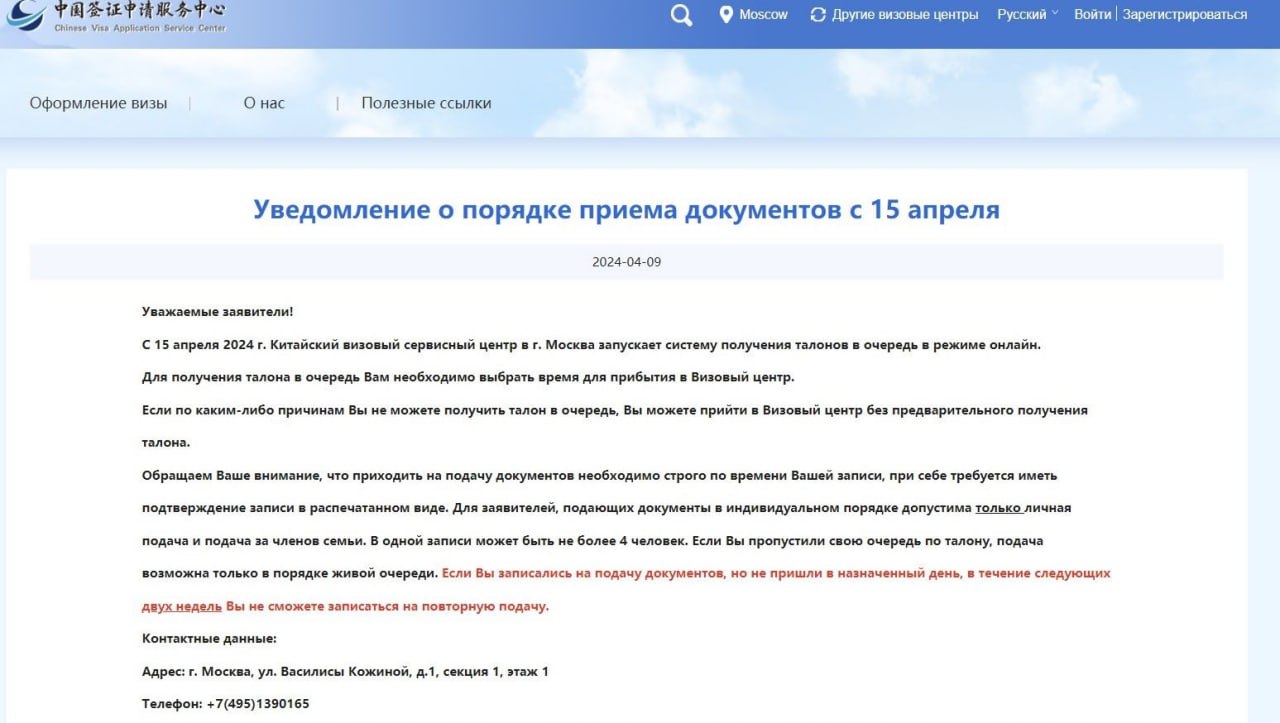Click the red underlined двух недель text
Image resolution: width=1280 pixels, height=723 pixels.
(x=181, y=606)
